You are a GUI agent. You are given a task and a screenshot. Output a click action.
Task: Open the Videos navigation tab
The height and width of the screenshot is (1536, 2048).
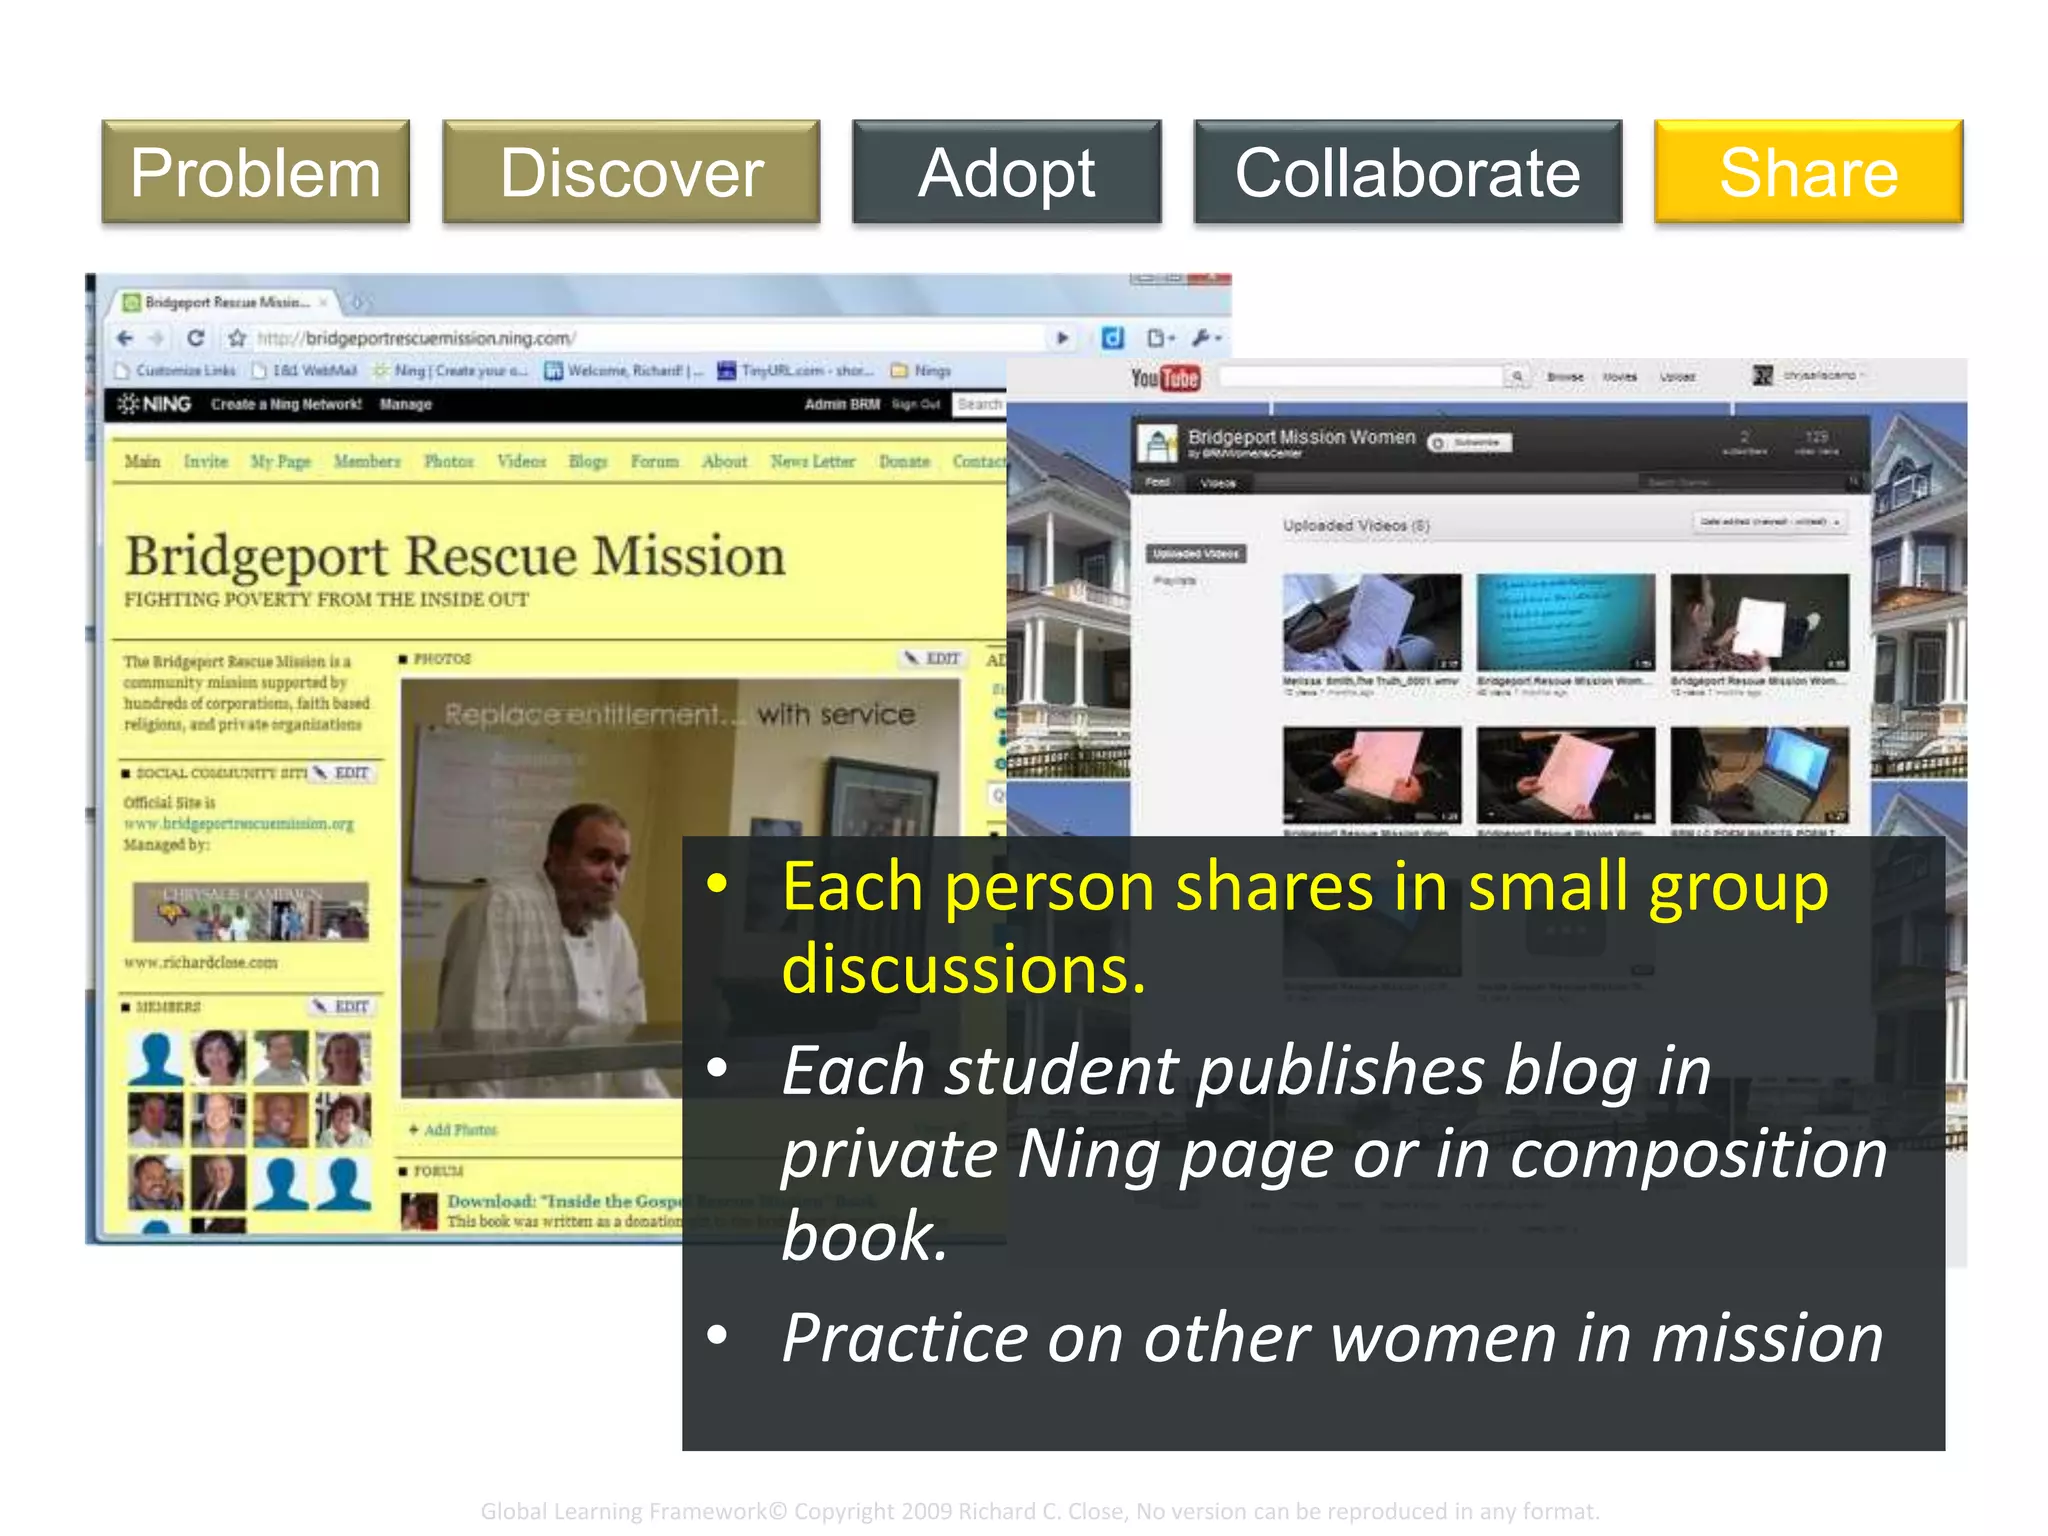coord(522,461)
